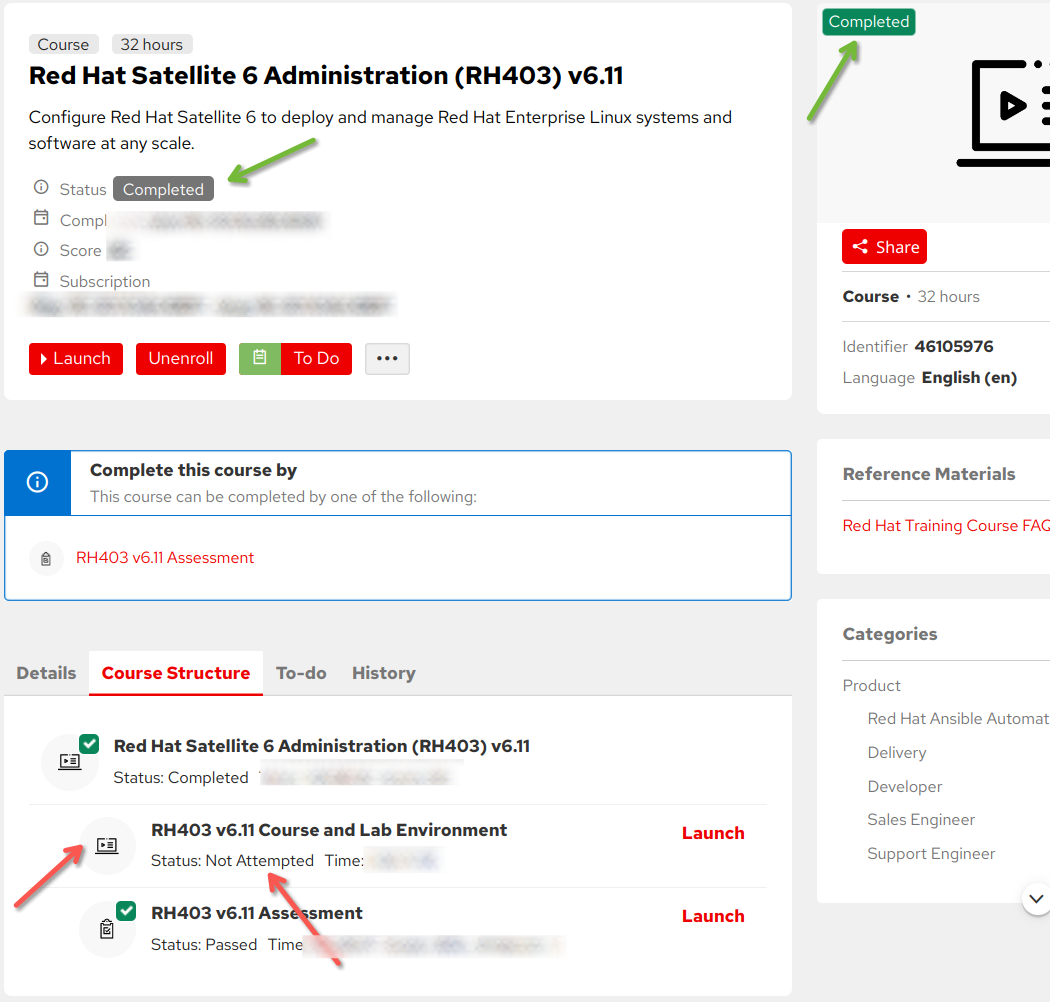Image resolution: width=1050 pixels, height=1002 pixels.
Task: Switch to the History tab
Action: (383, 673)
